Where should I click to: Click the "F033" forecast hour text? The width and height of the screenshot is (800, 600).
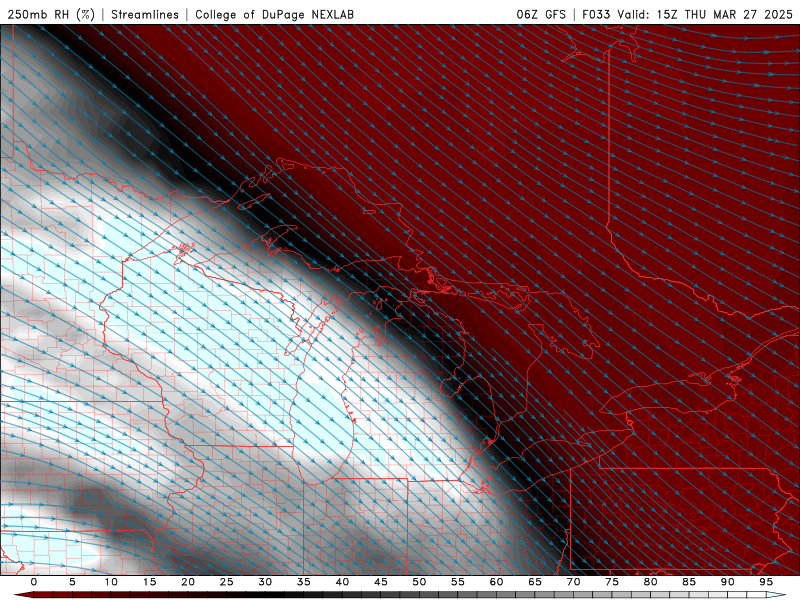point(596,14)
